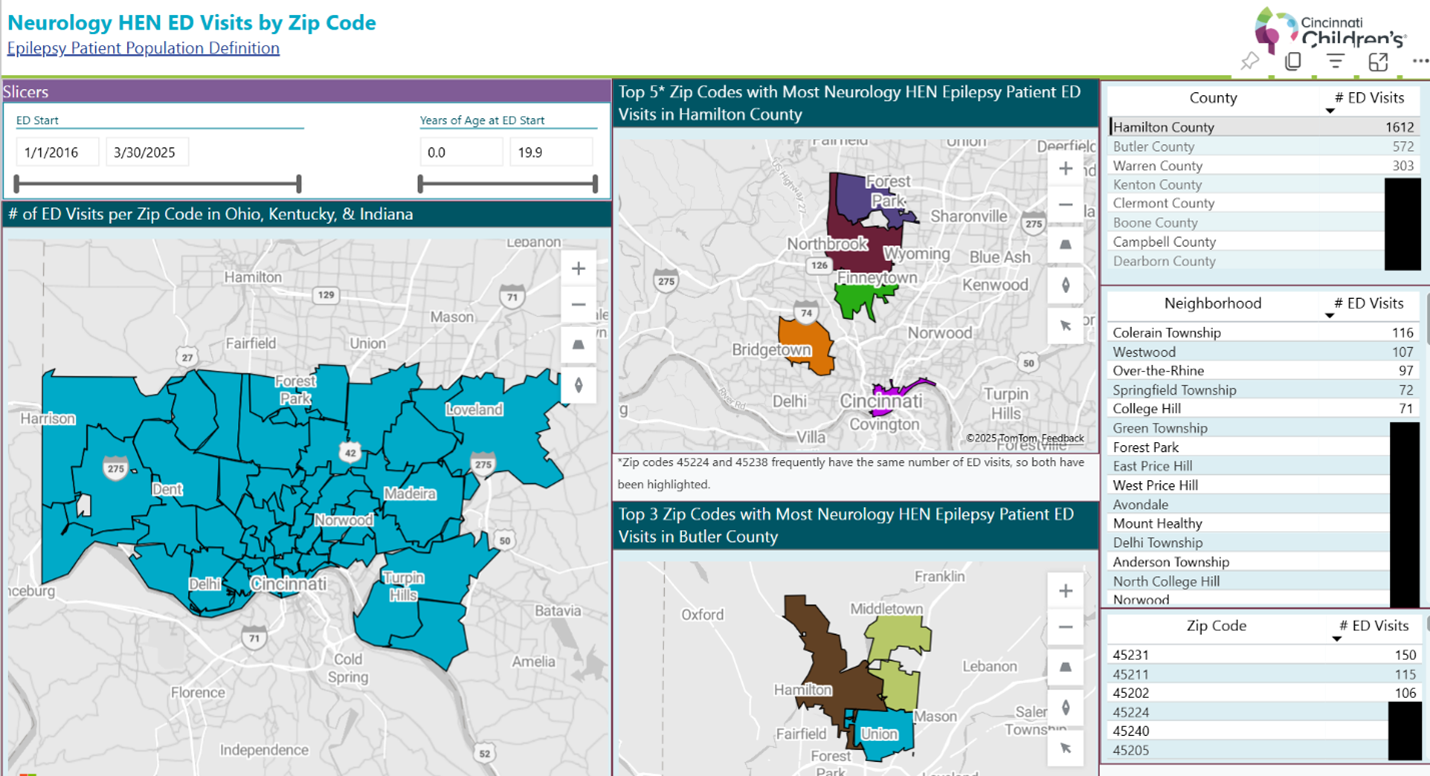
Task: Click the sort arrow under County # ED Visits
Action: pos(1330,111)
